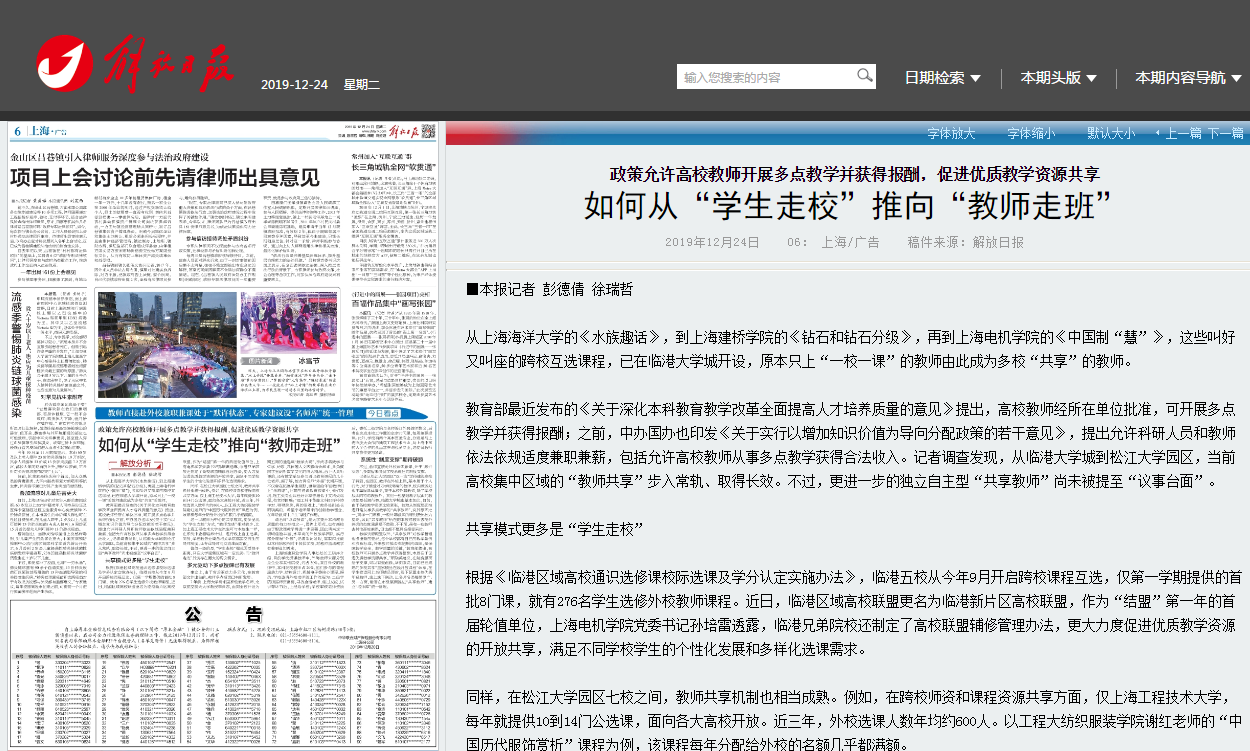Click 字体放大 to enlarge font
The width and height of the screenshot is (1250, 751).
[x=950, y=133]
